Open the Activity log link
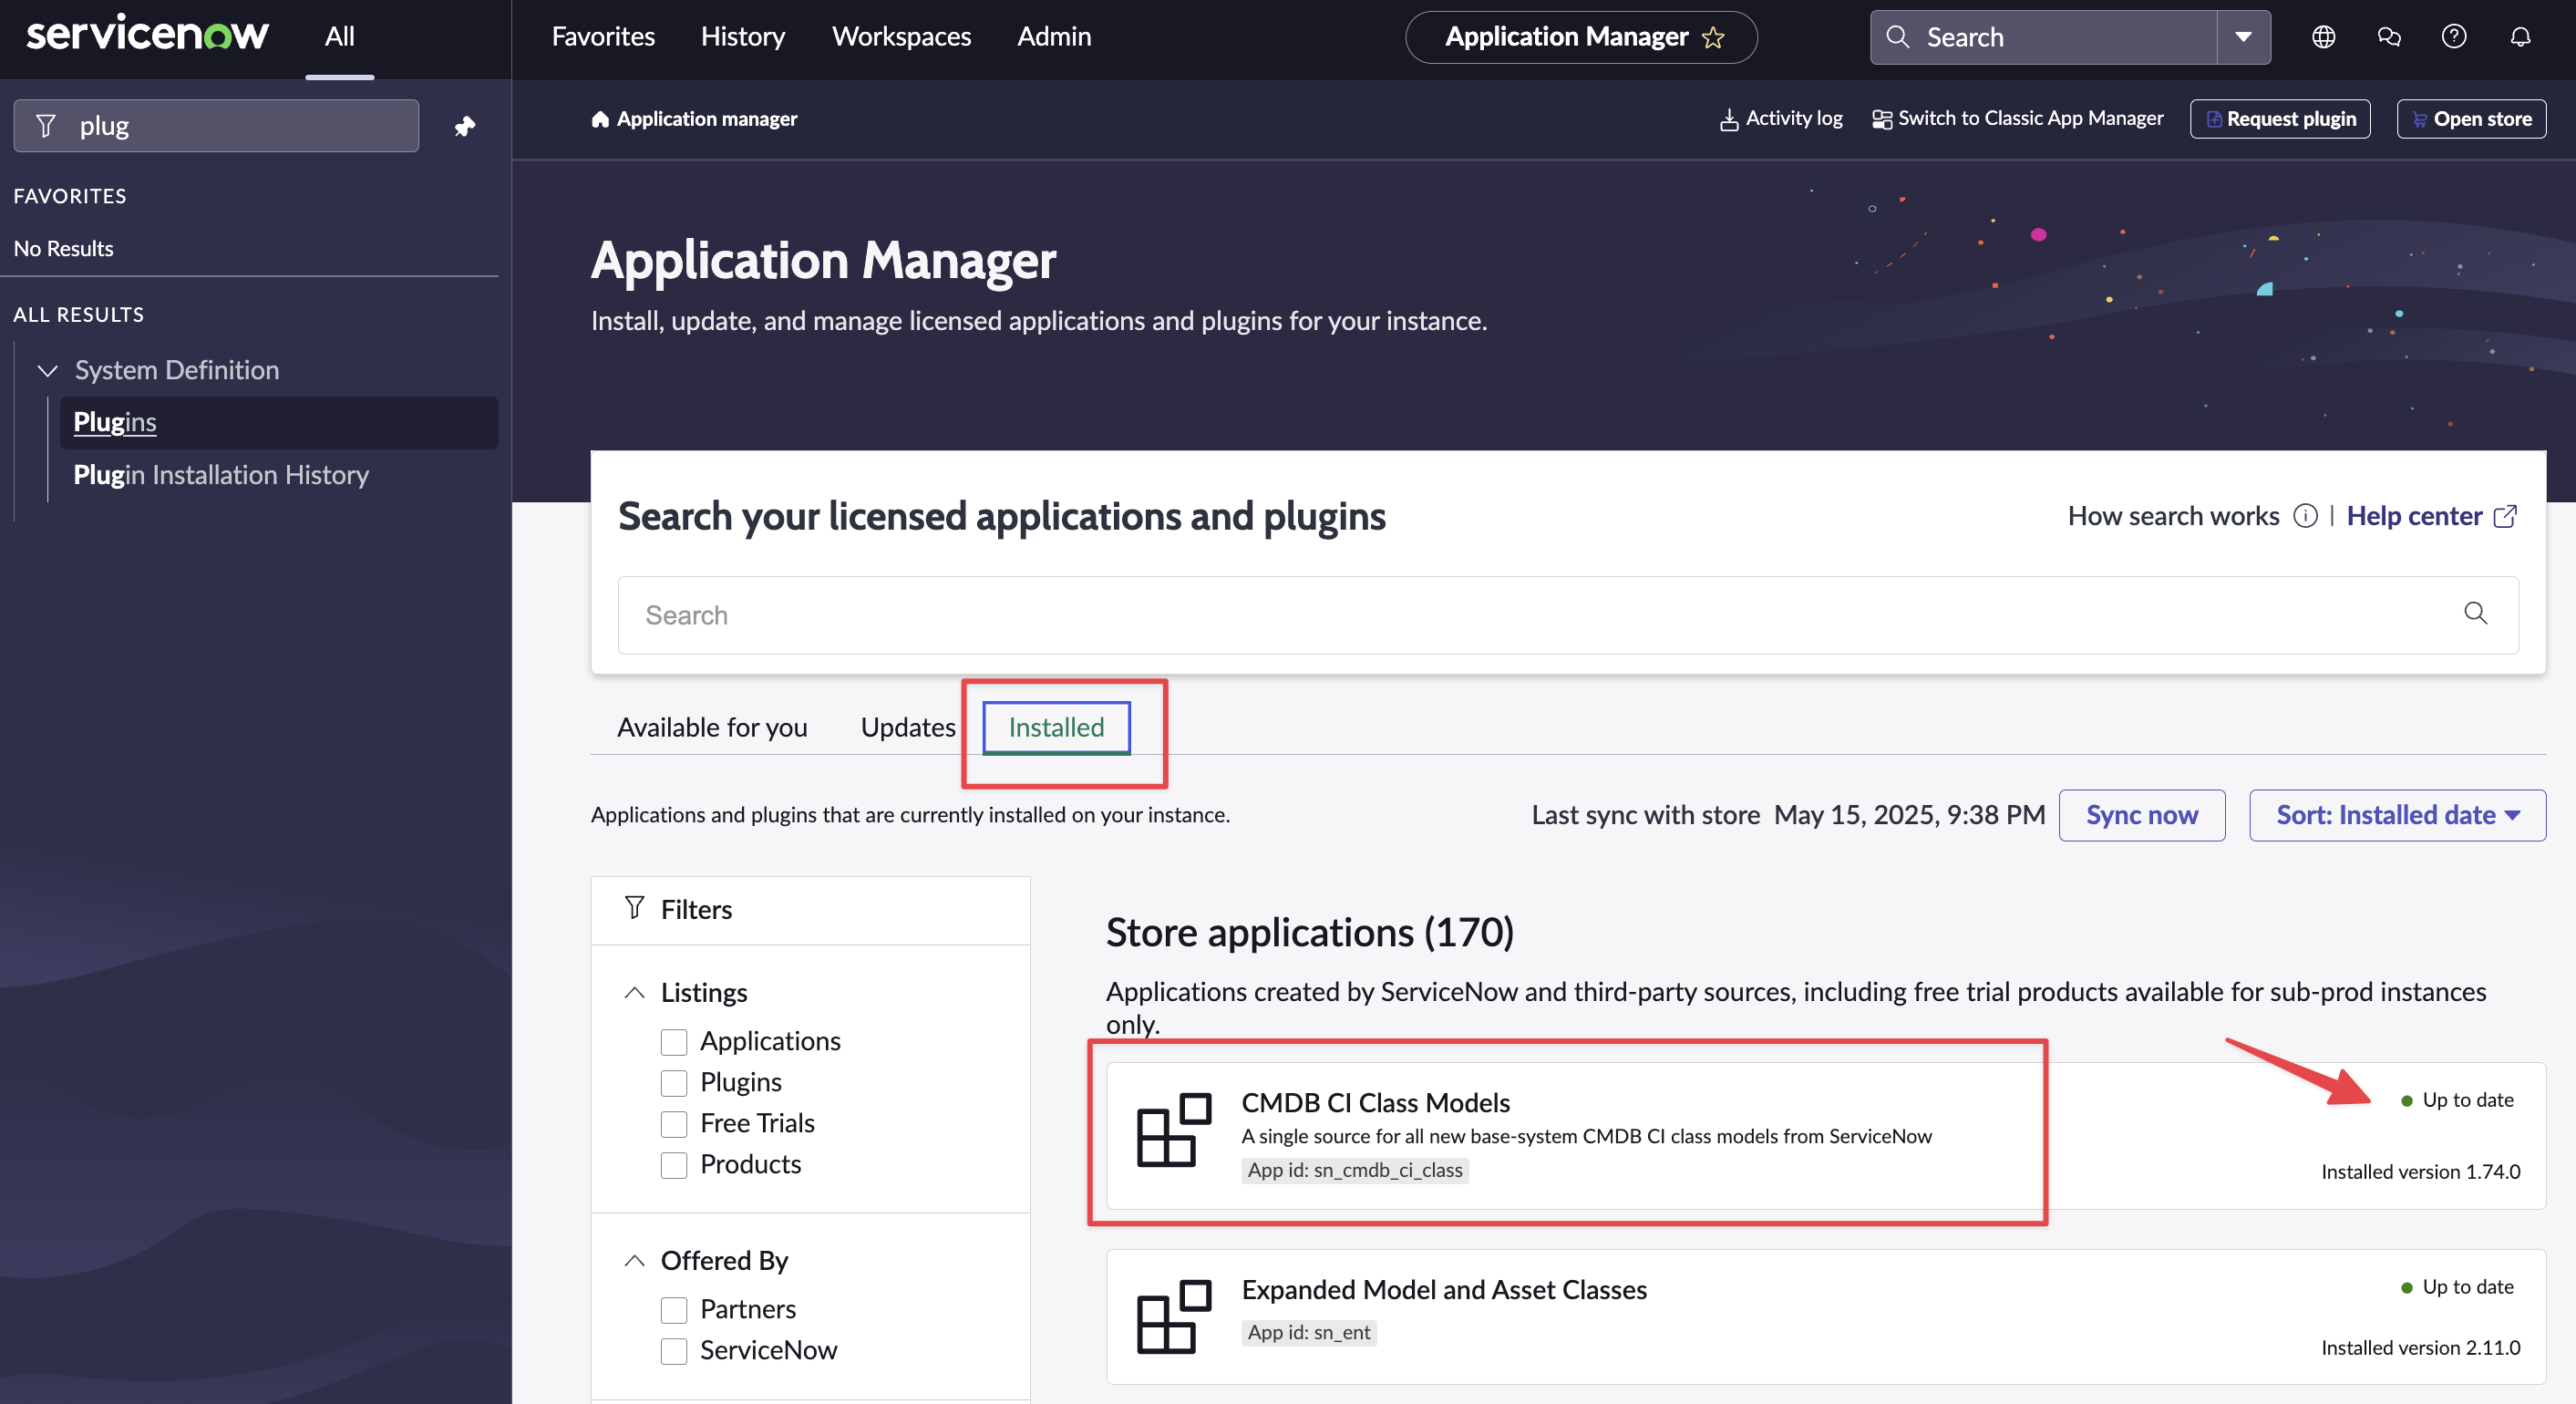The width and height of the screenshot is (2576, 1404). coord(1794,119)
